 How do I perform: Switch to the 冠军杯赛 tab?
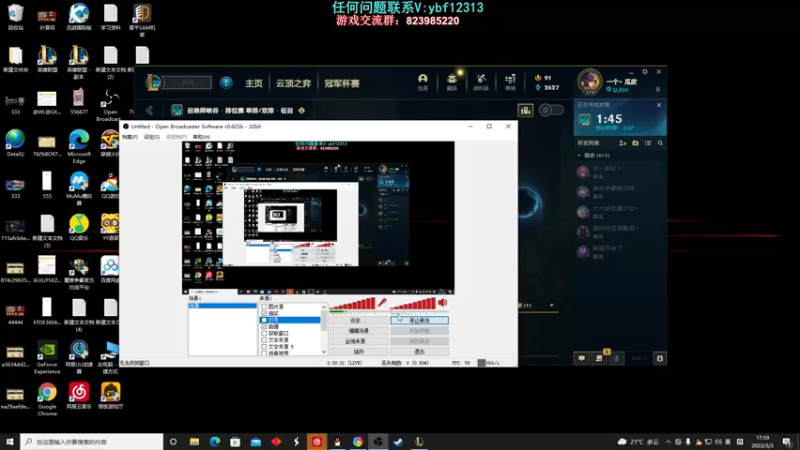pyautogui.click(x=342, y=83)
